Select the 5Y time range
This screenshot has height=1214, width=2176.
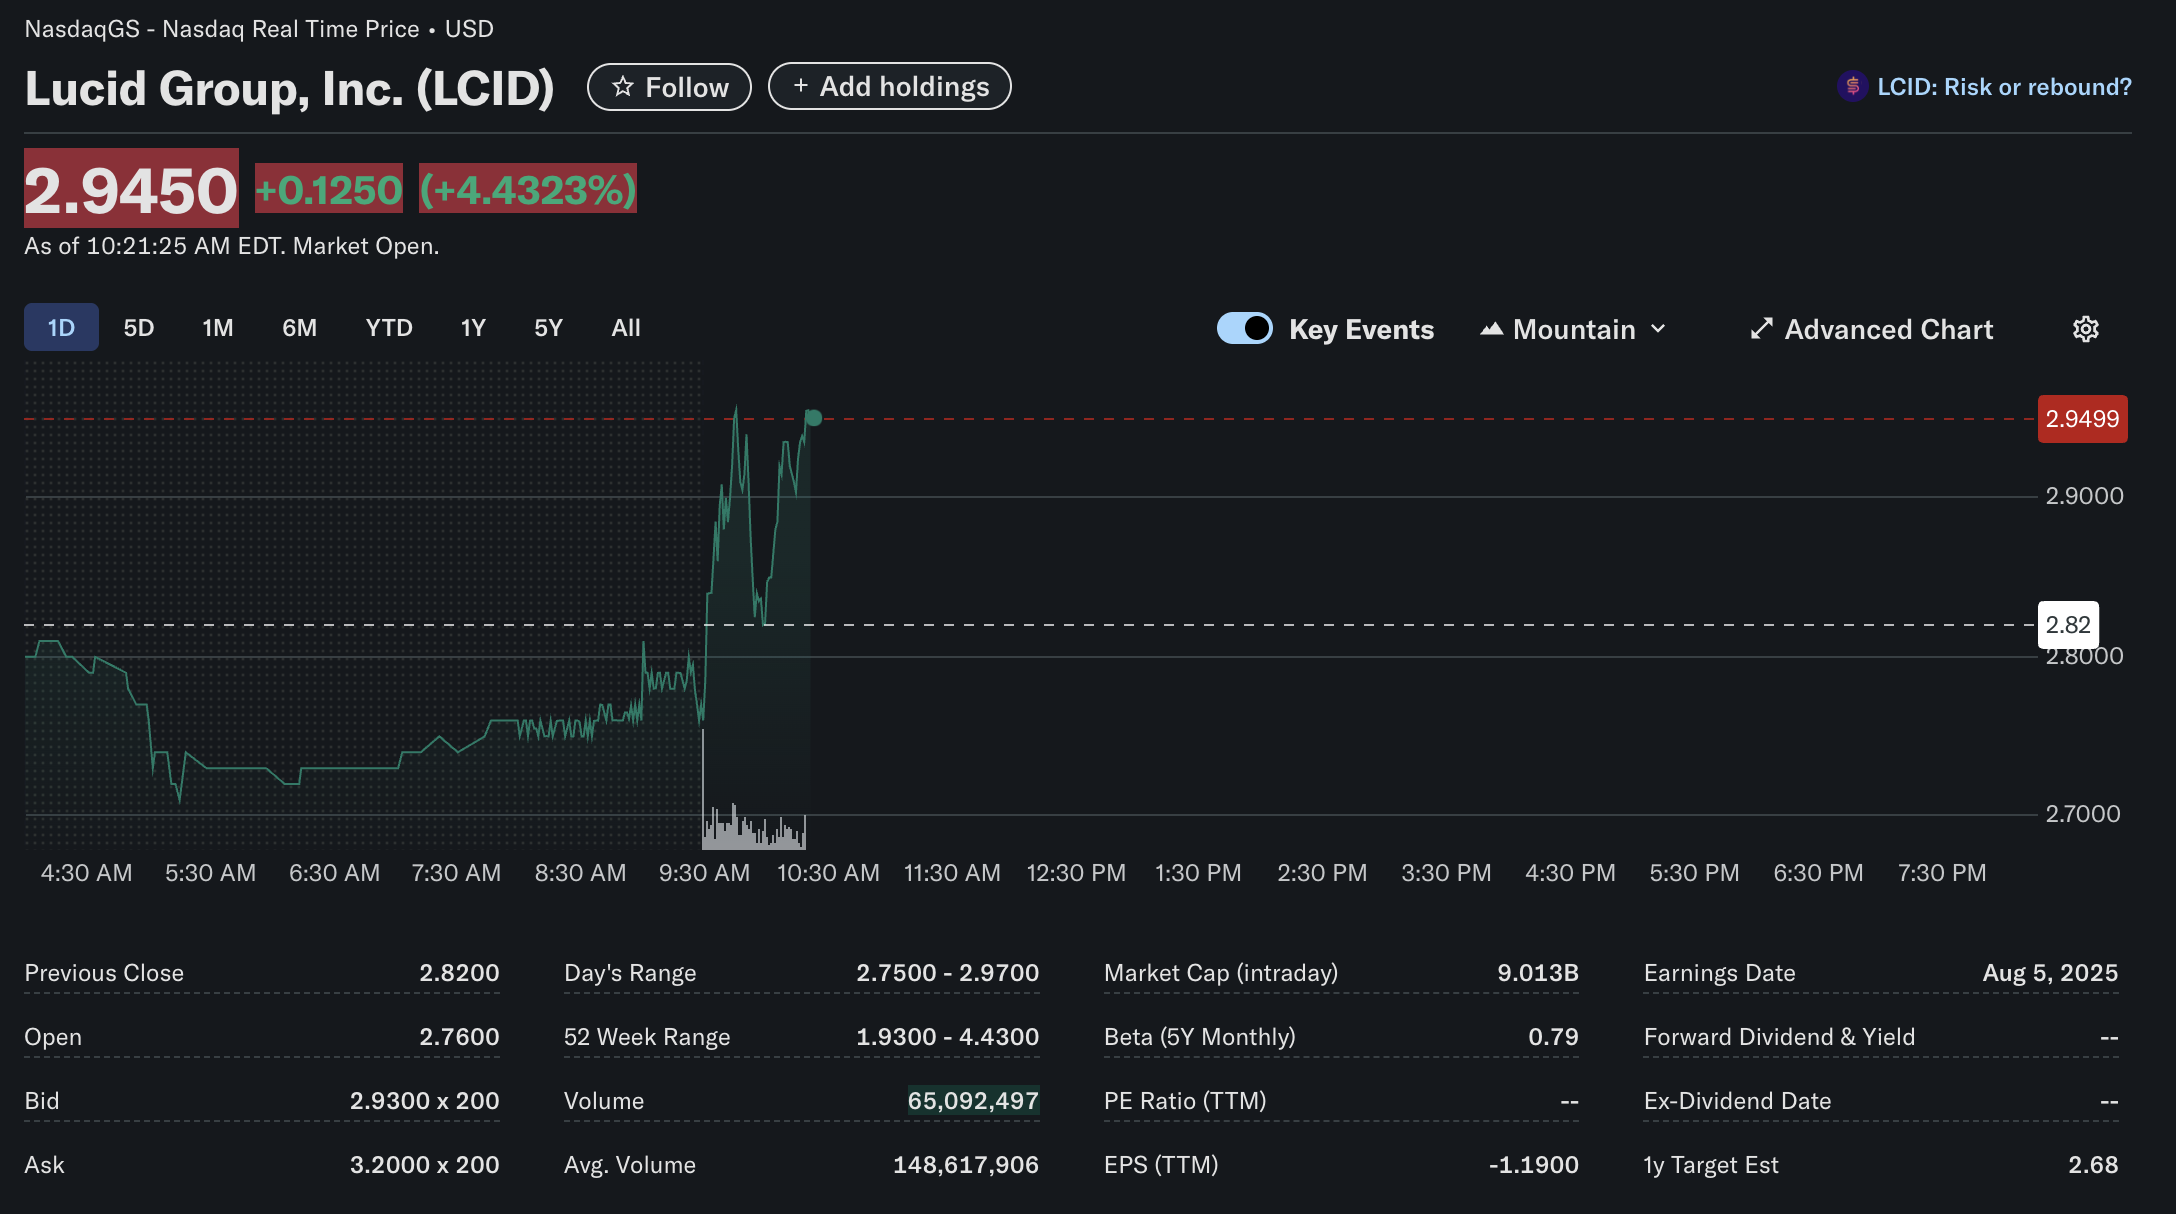click(548, 328)
